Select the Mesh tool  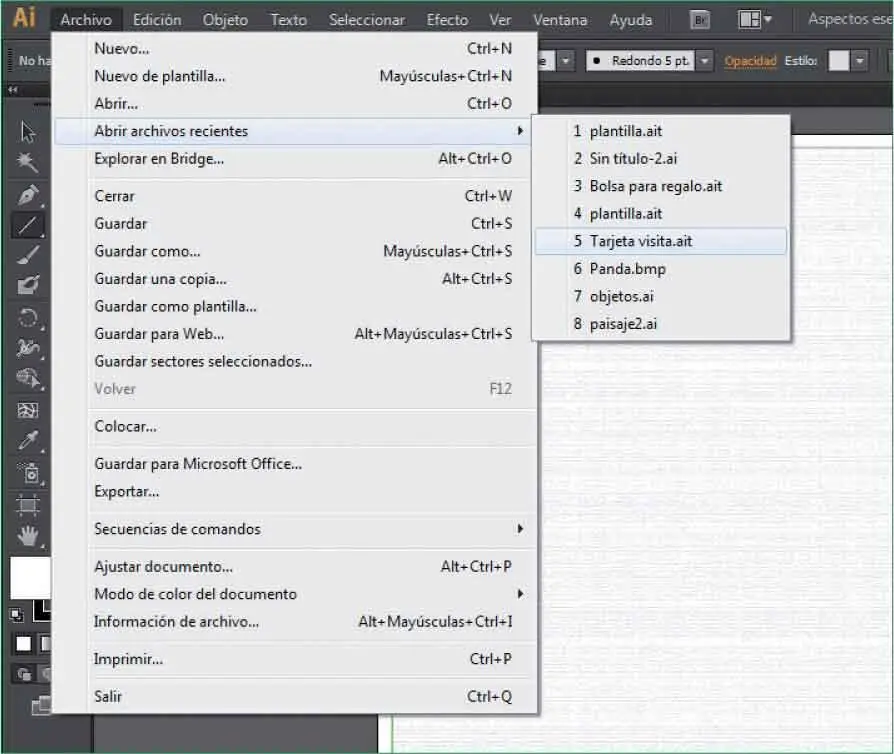[x=27, y=410]
